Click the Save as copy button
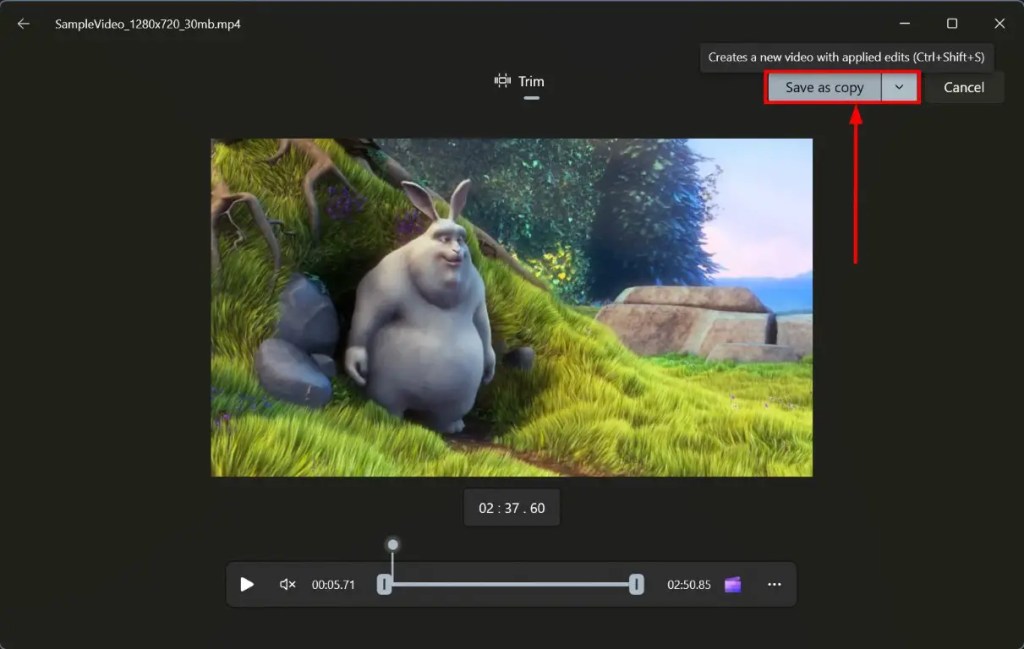 point(824,87)
